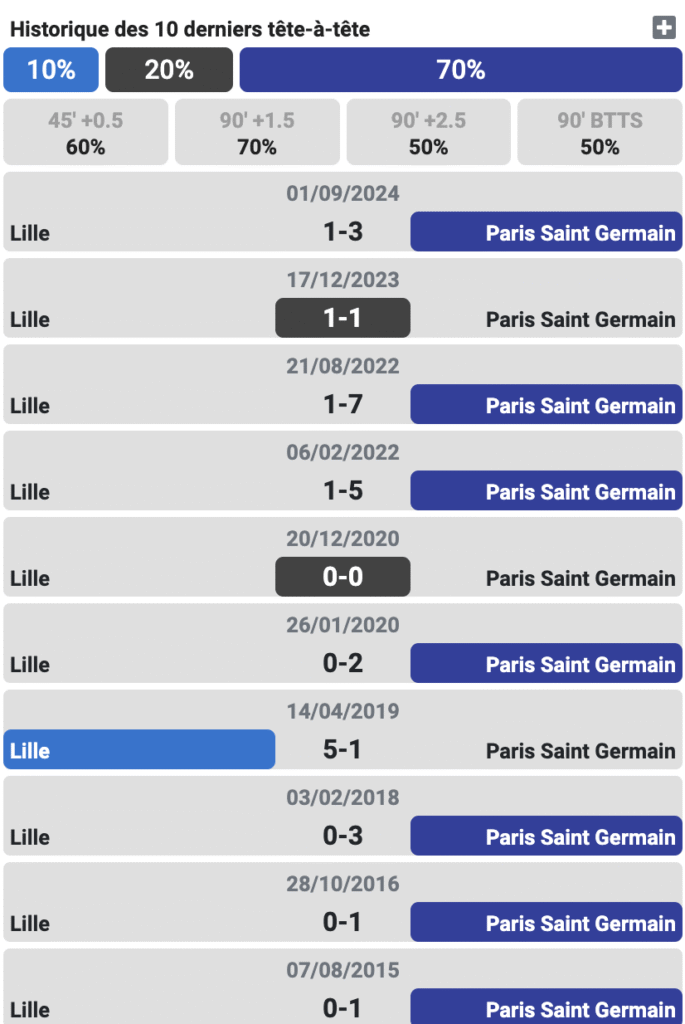Click Paris Saint Germain on 03/02/2018 row
Viewport: 685px width, 1024px height.
pos(546,837)
